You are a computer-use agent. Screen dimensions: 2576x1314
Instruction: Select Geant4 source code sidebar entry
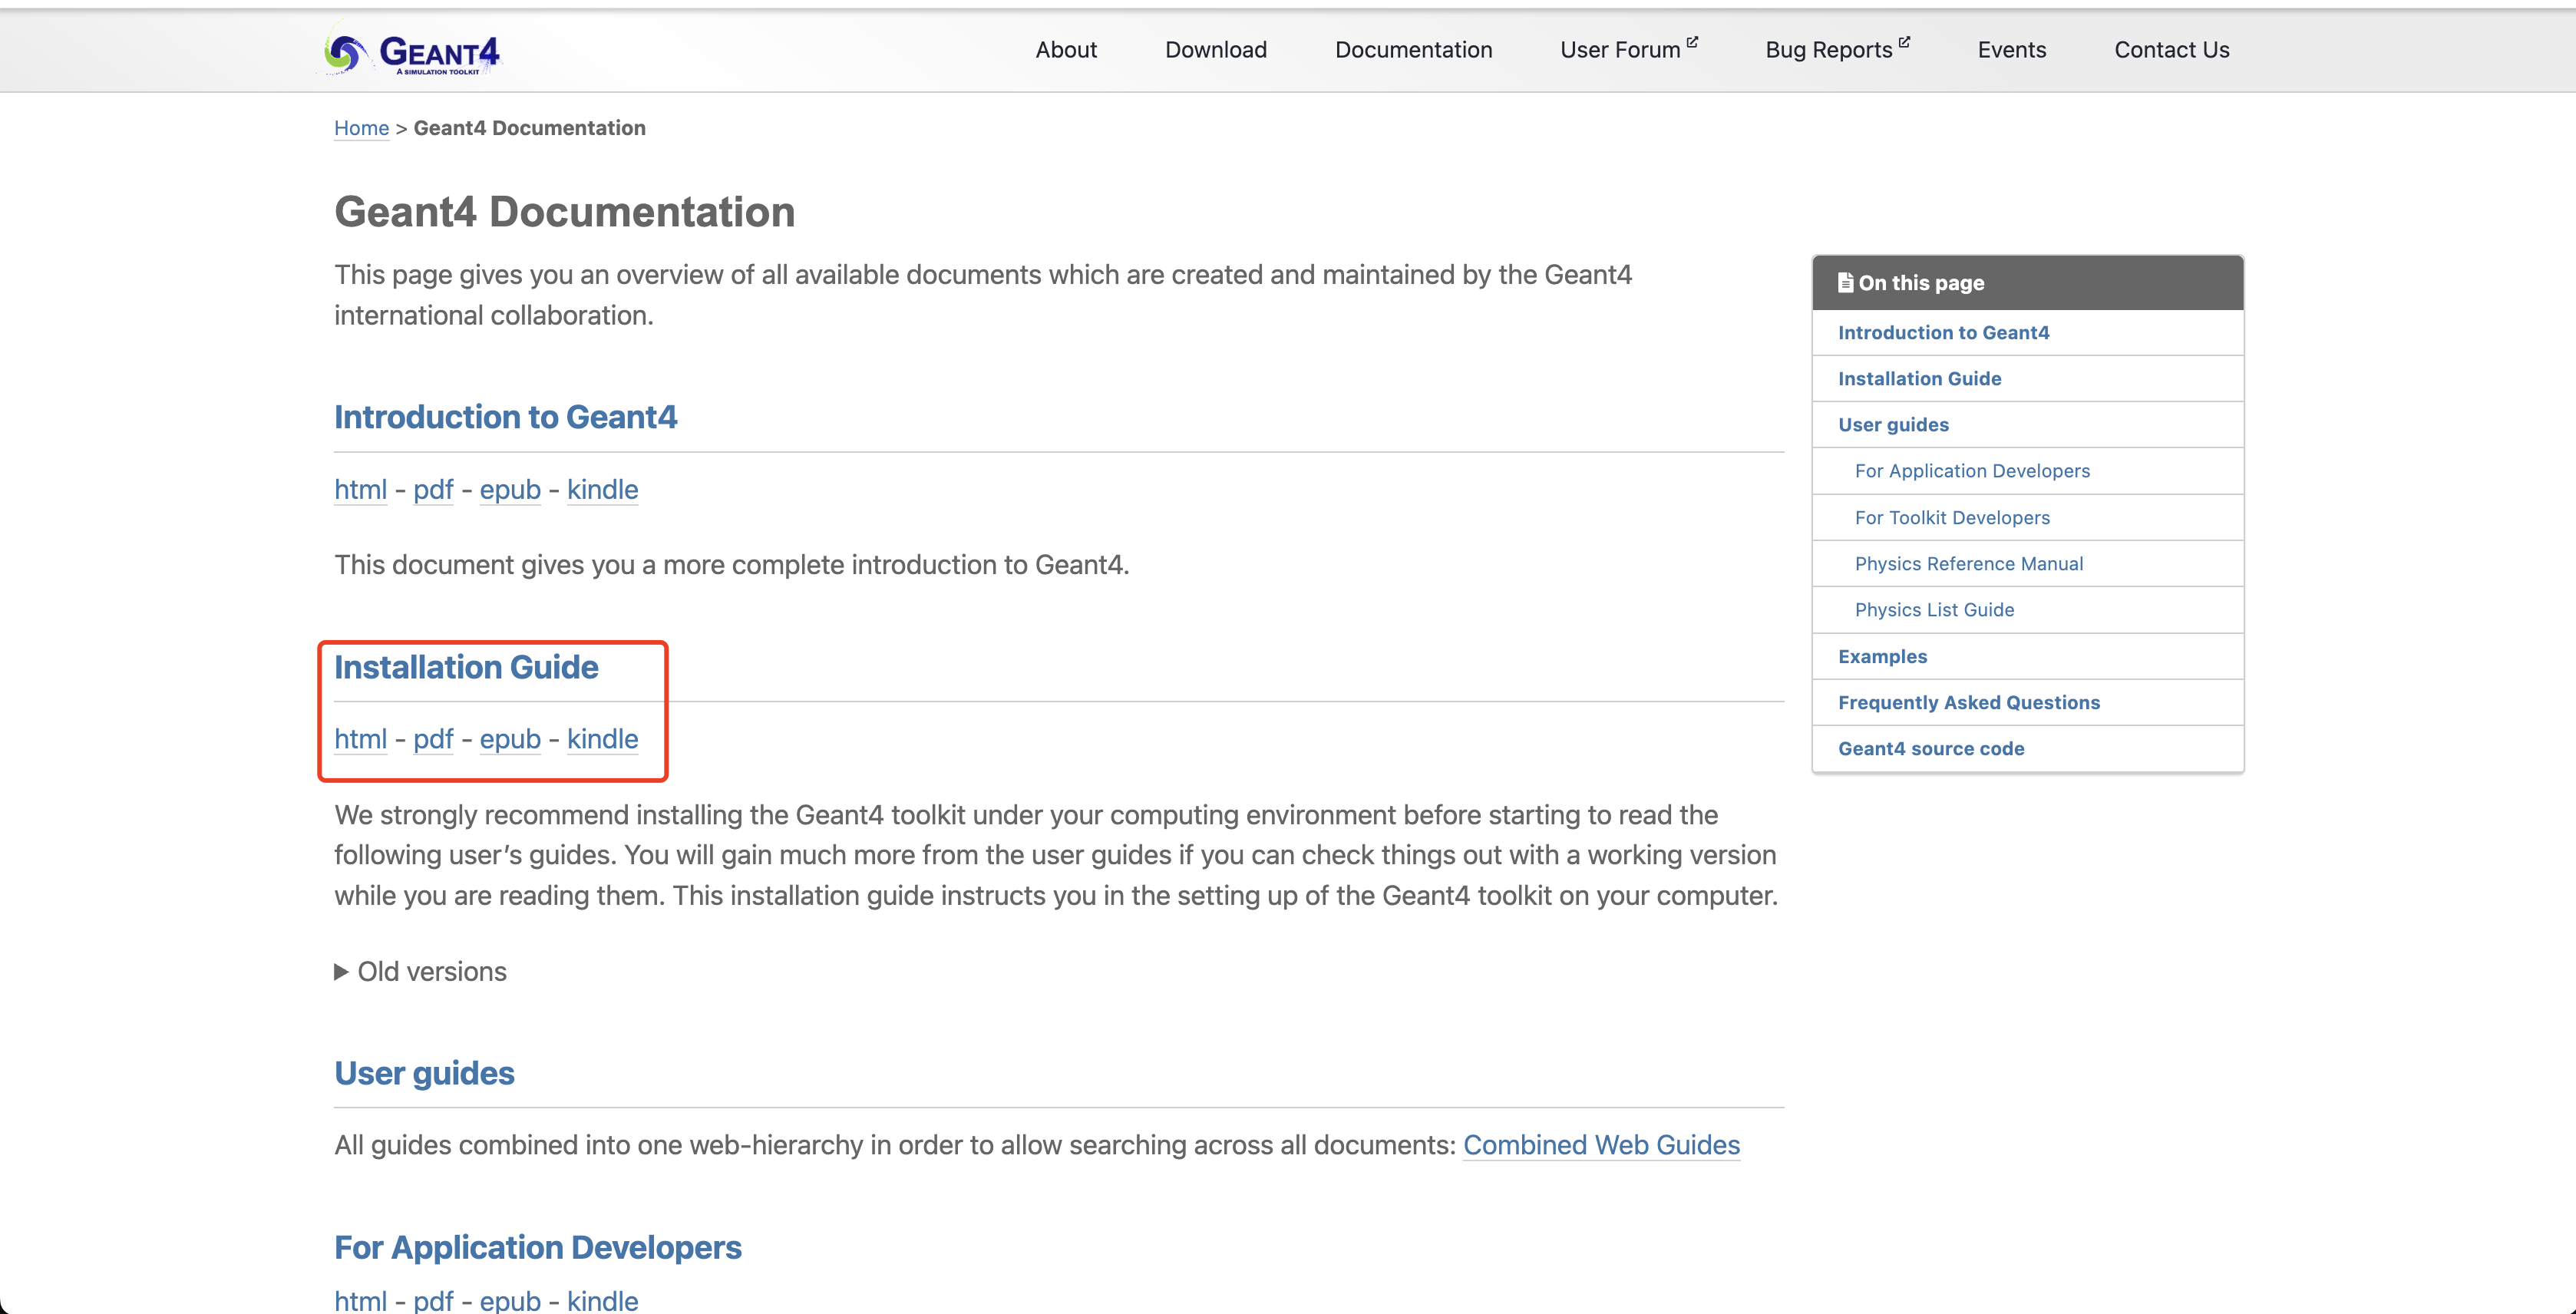point(1930,749)
